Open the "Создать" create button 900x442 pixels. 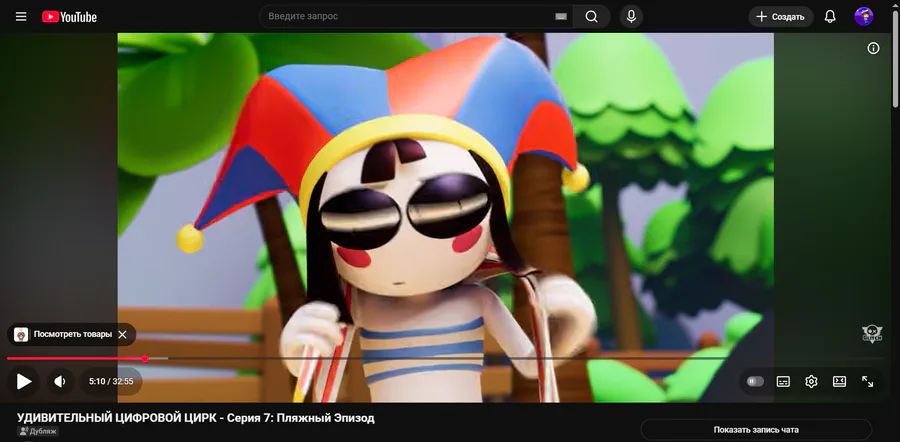[781, 17]
